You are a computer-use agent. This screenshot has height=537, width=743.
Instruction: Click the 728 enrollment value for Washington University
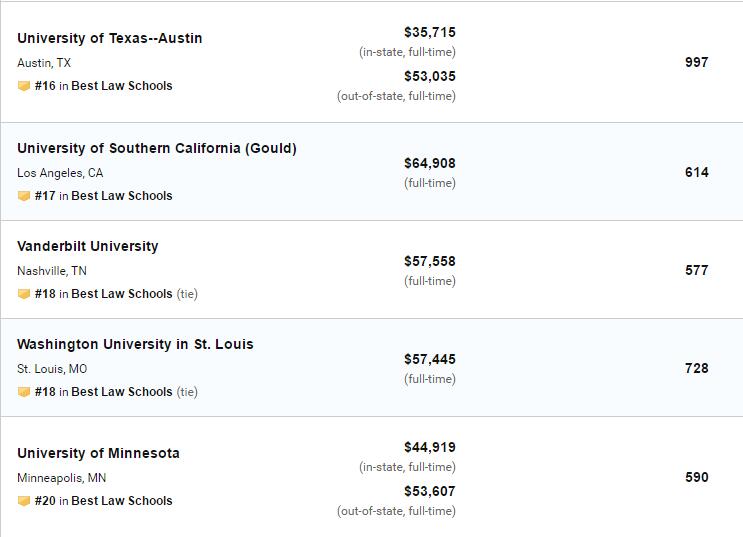coord(696,368)
